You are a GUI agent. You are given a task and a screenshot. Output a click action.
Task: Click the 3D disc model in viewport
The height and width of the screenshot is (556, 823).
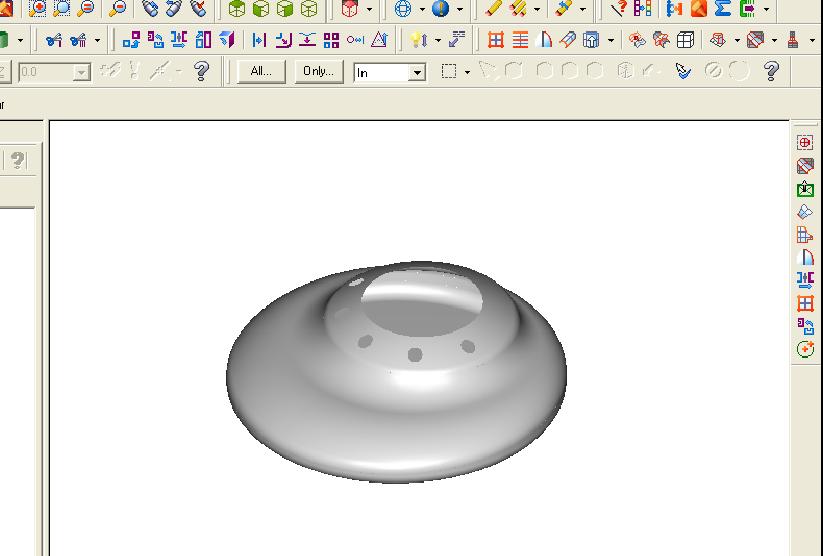pos(396,372)
